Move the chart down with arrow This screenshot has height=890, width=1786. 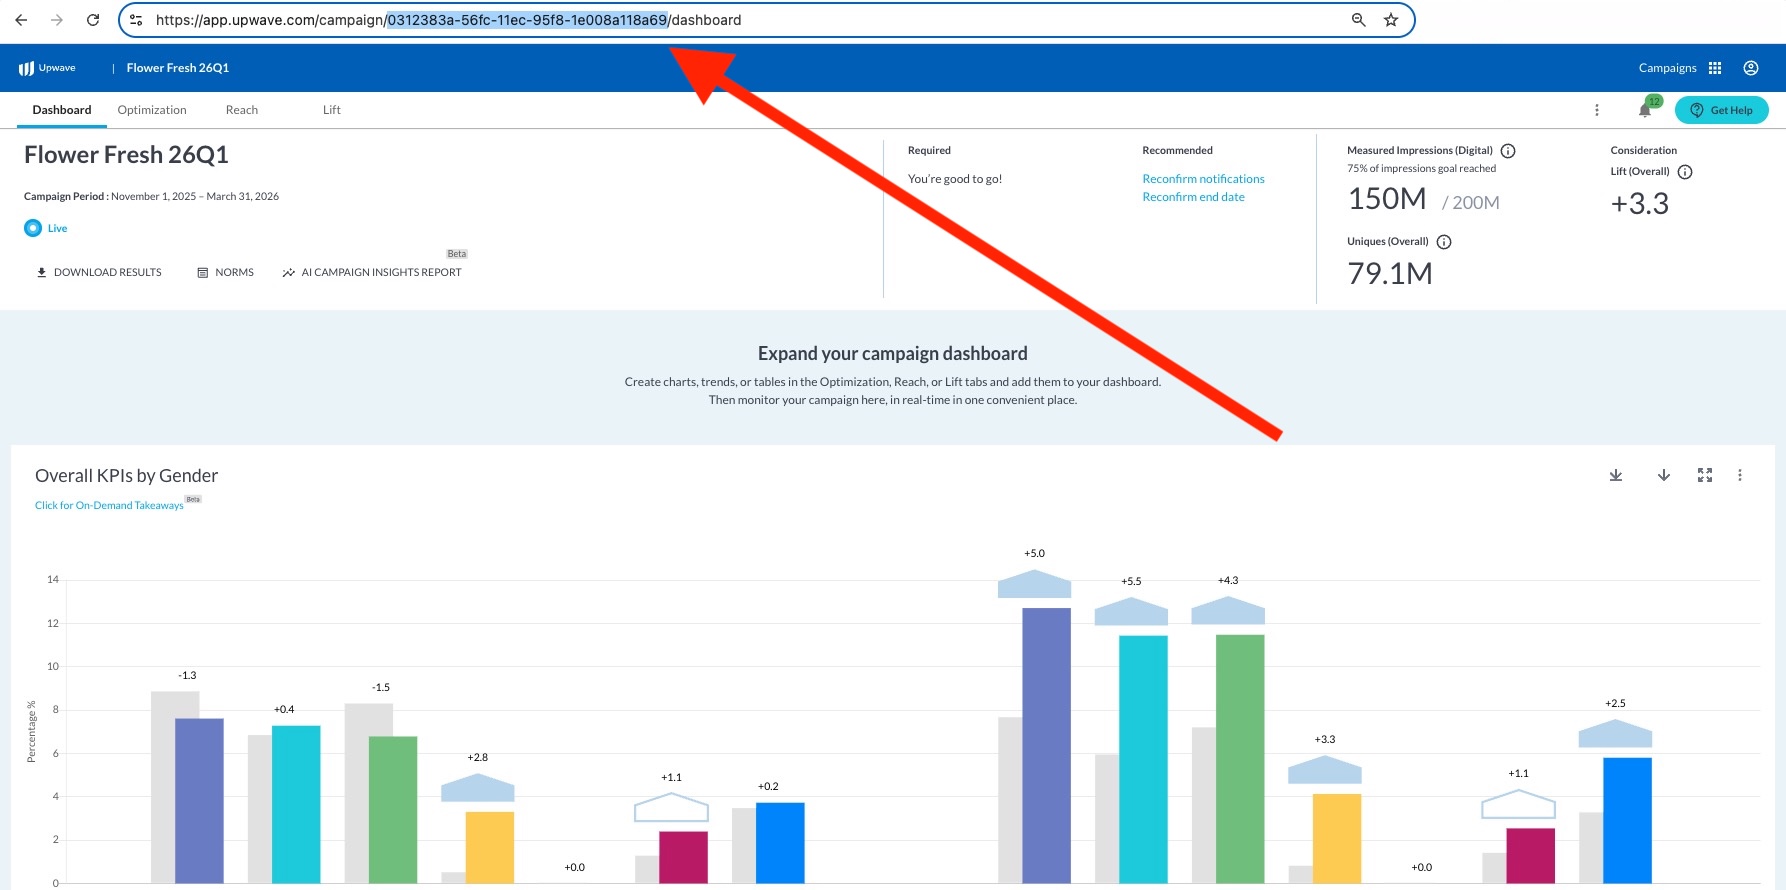[x=1663, y=475]
